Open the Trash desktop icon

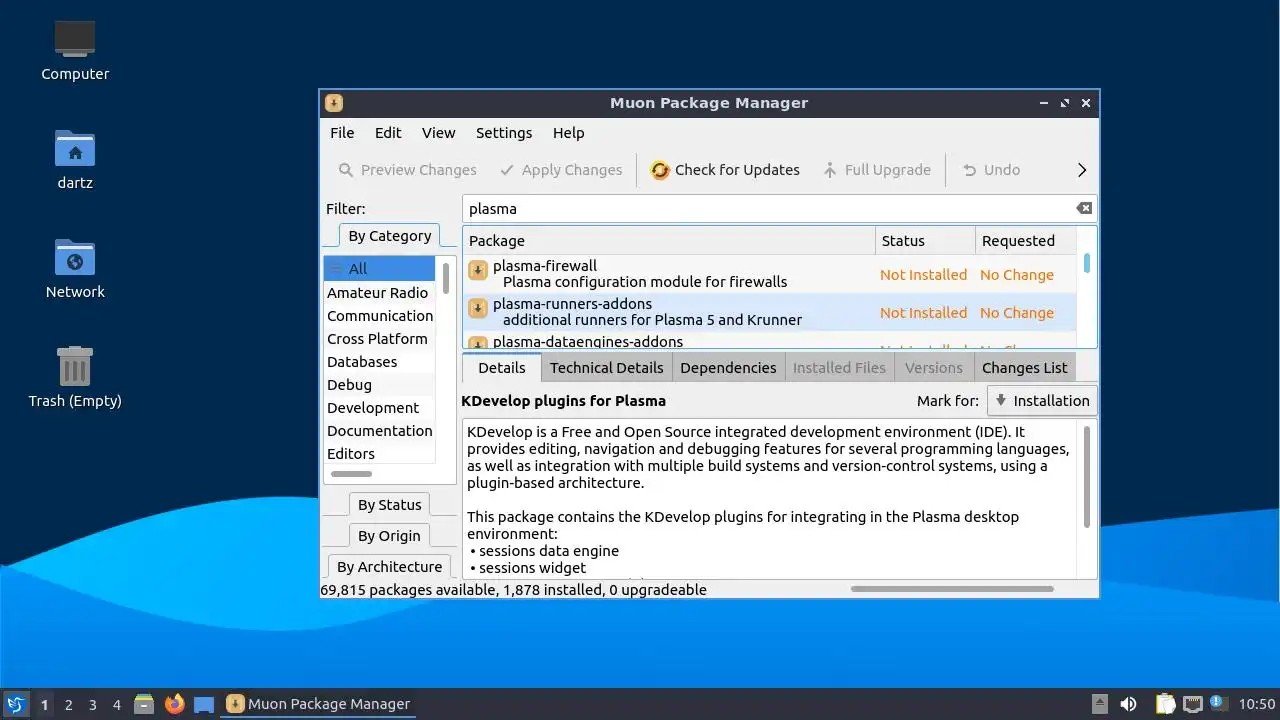click(75, 377)
